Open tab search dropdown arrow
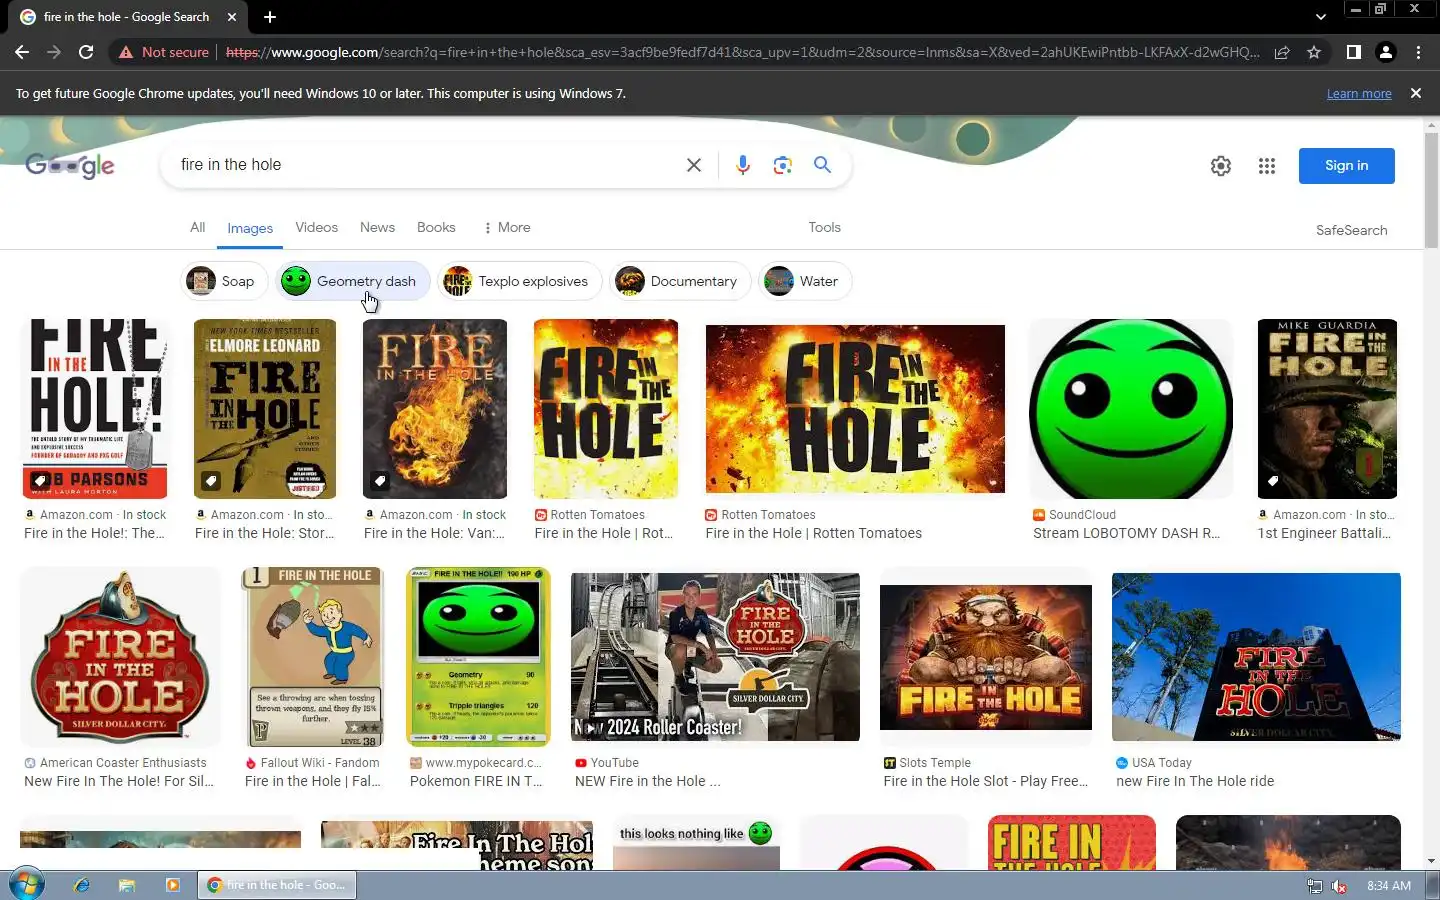Image resolution: width=1440 pixels, height=900 pixels. (x=1320, y=17)
